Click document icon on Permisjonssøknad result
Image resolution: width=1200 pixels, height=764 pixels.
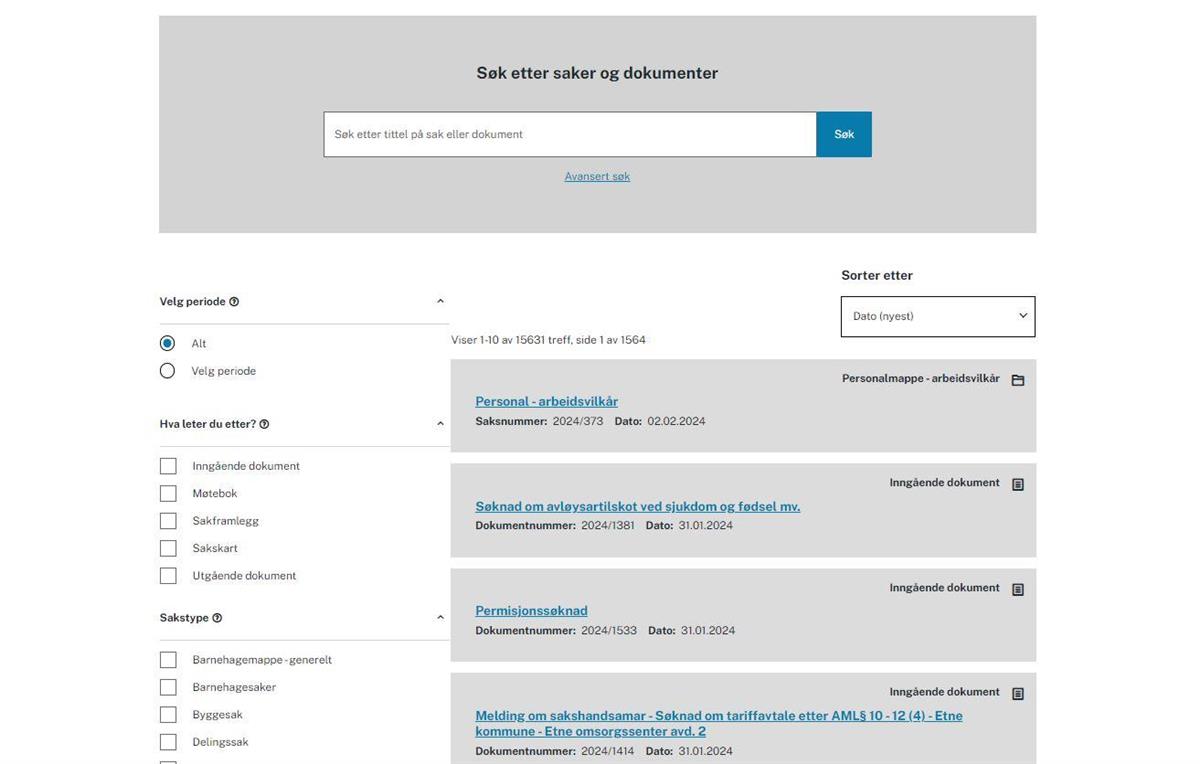[1018, 589]
